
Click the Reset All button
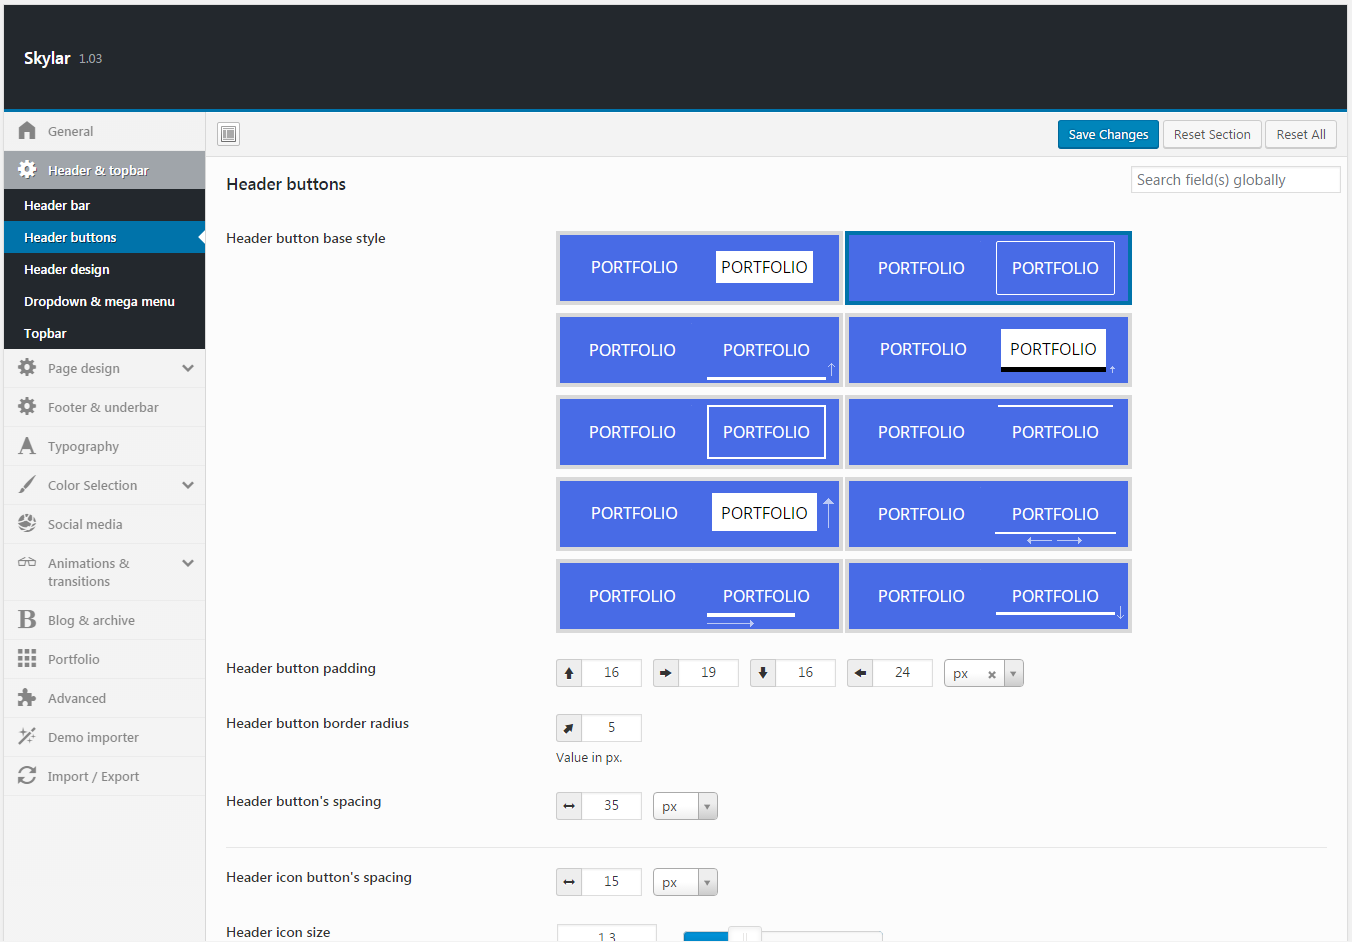pos(1301,134)
